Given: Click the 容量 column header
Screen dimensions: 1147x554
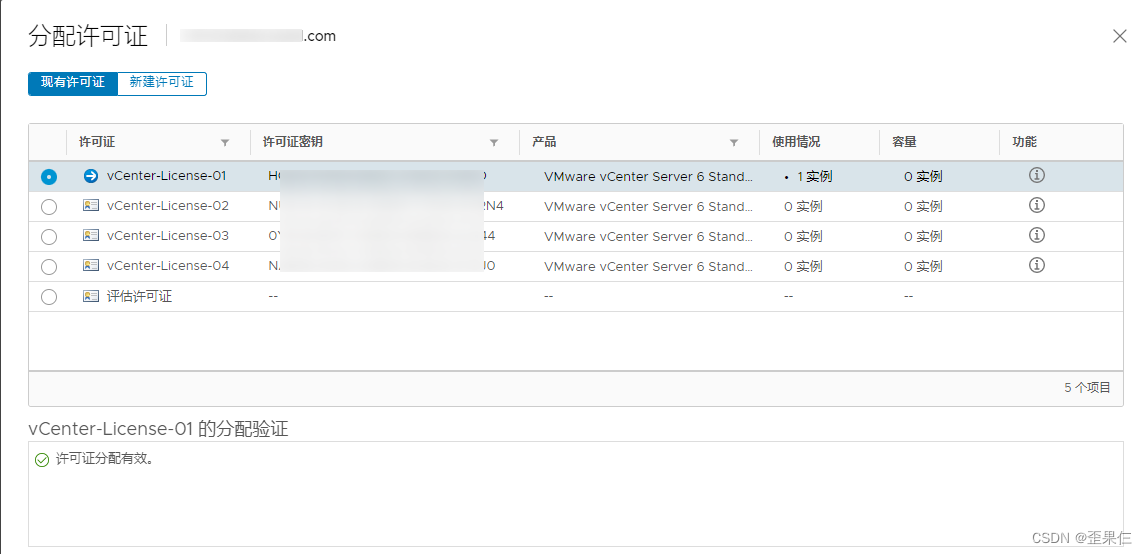Looking at the screenshot, I should coord(904,142).
